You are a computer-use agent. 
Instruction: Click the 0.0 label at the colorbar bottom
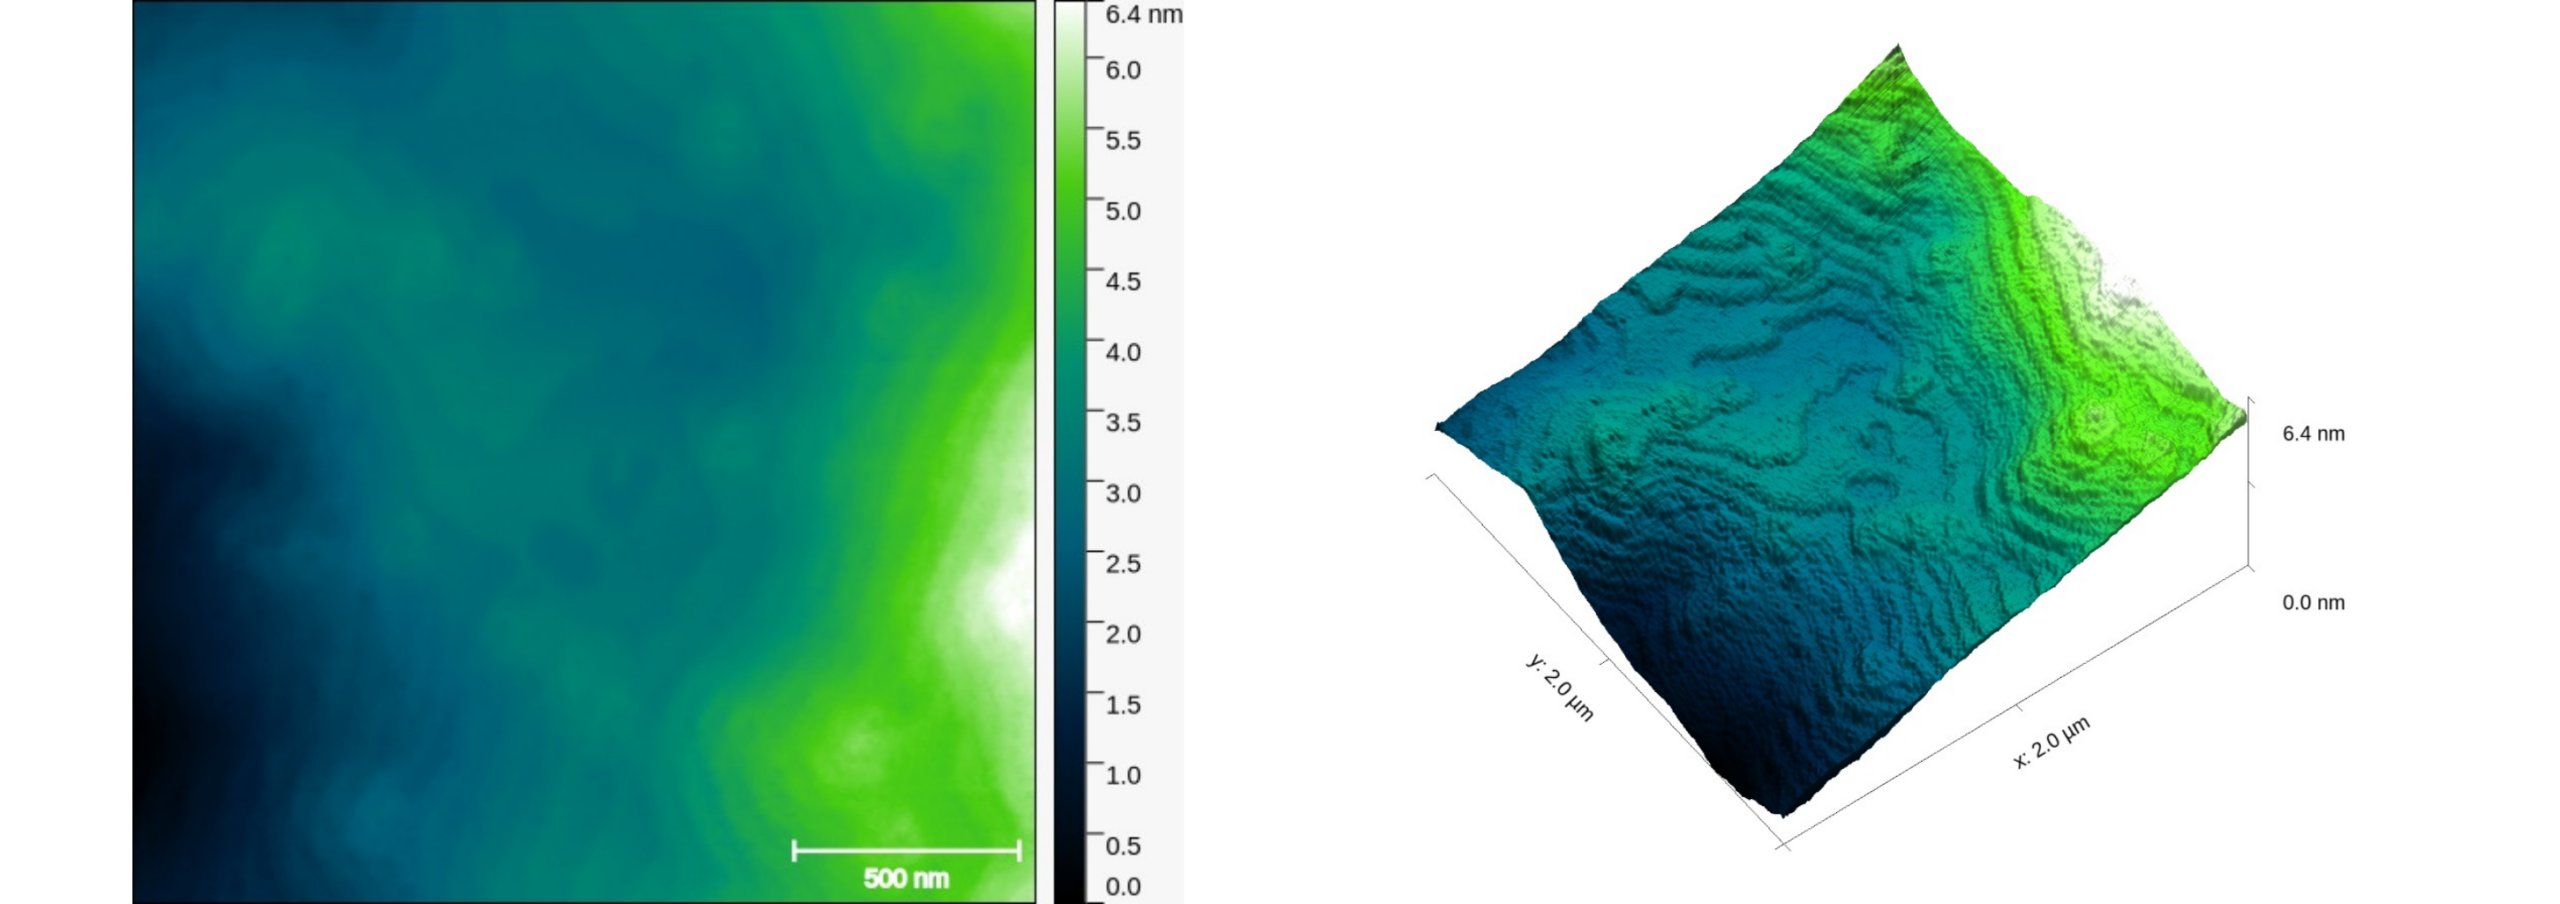point(1123,887)
